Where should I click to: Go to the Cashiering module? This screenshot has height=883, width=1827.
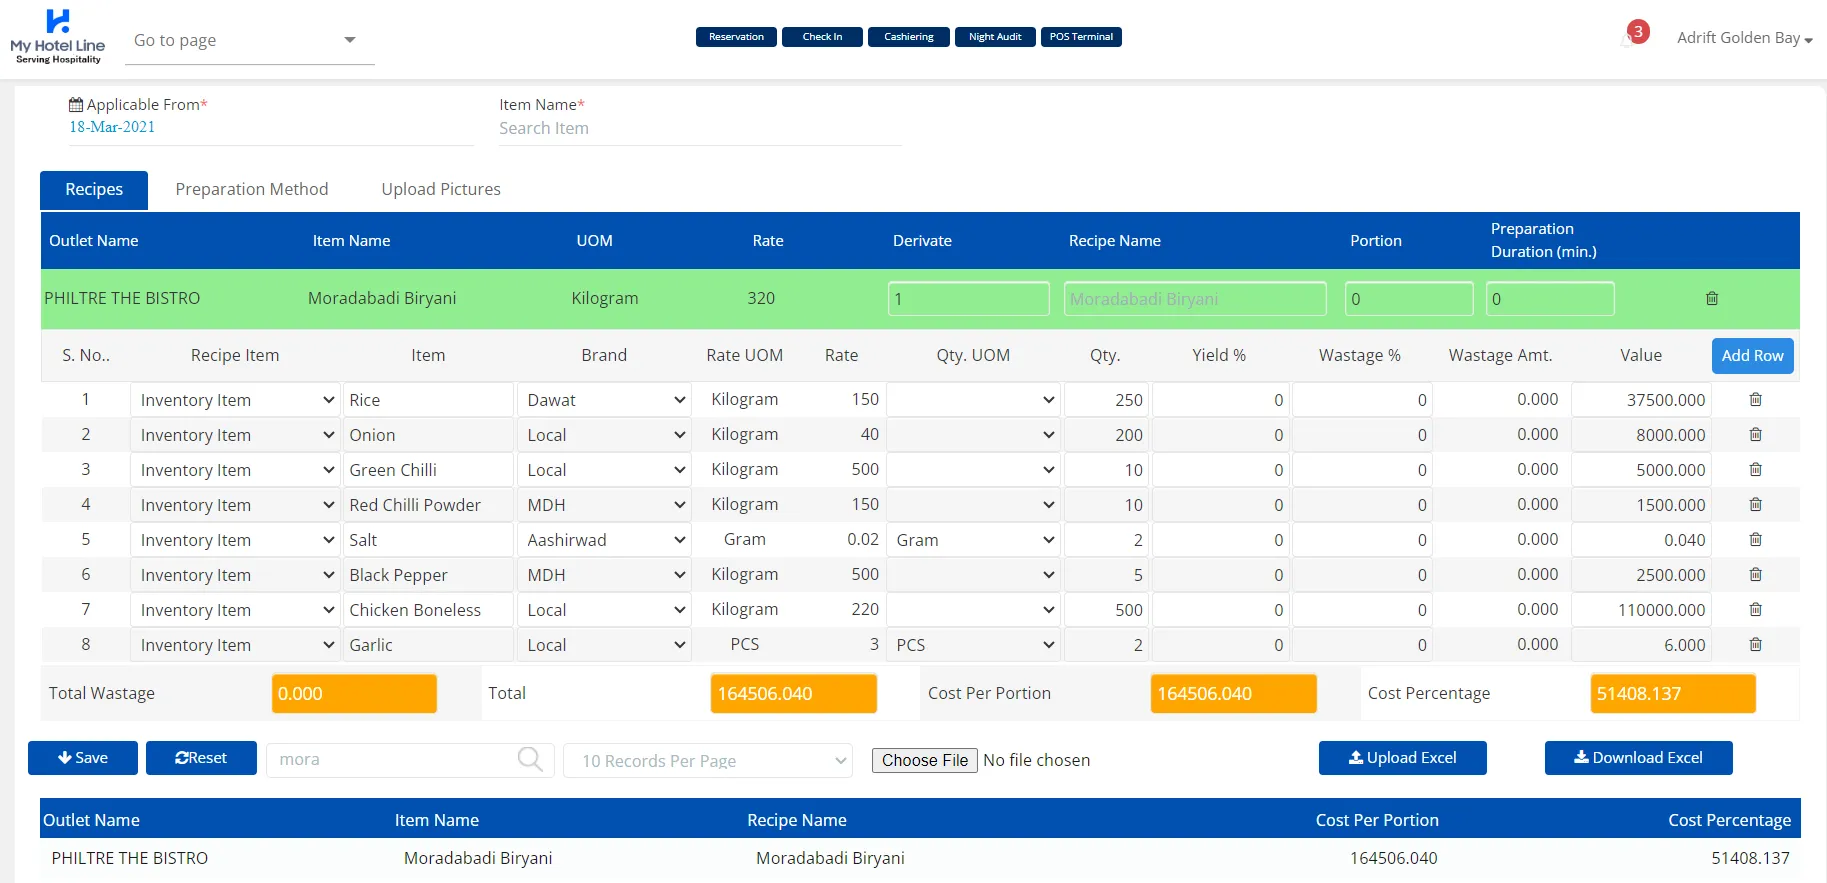909,37
